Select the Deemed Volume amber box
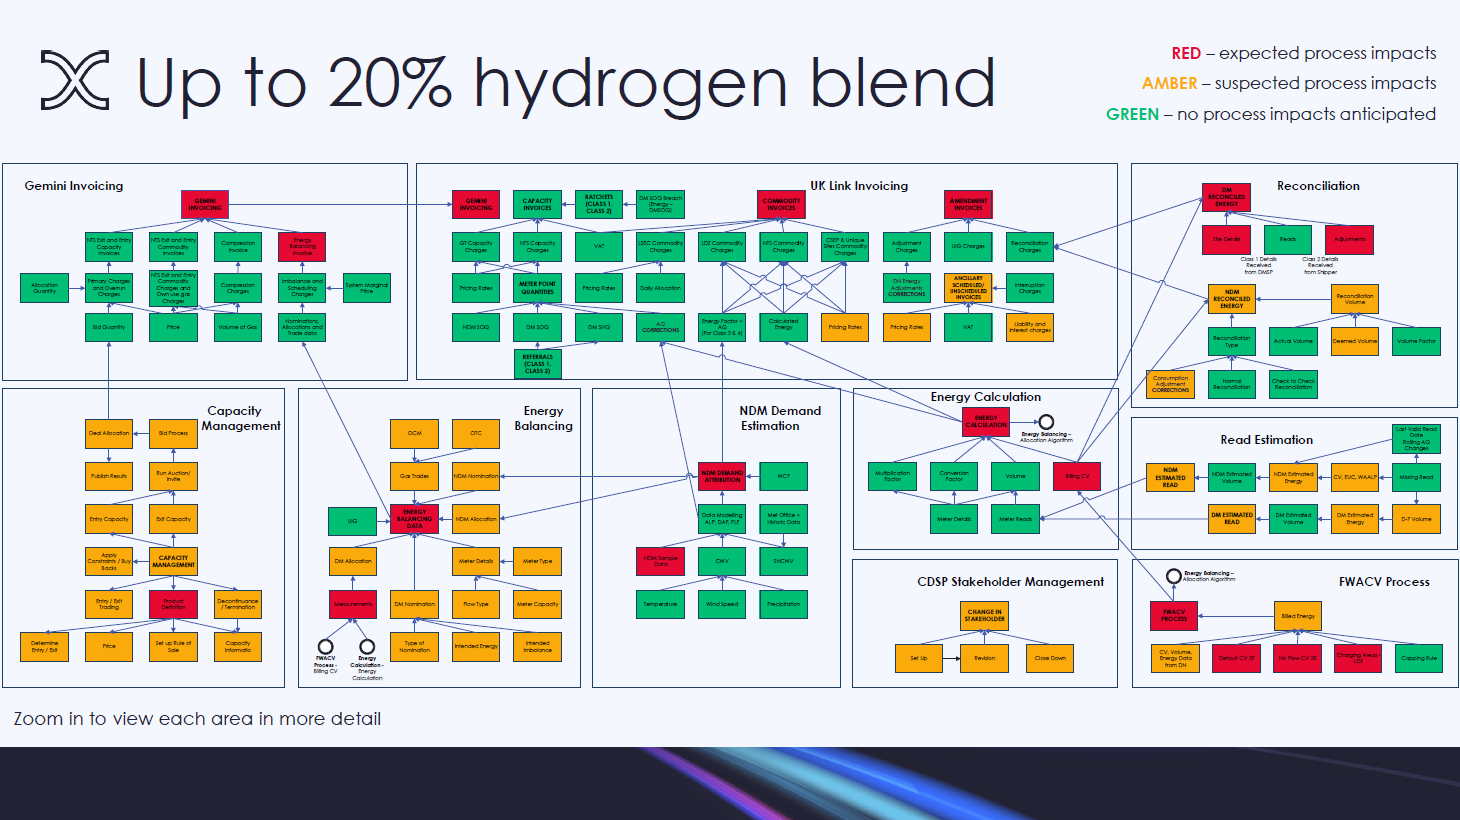 pos(1355,341)
